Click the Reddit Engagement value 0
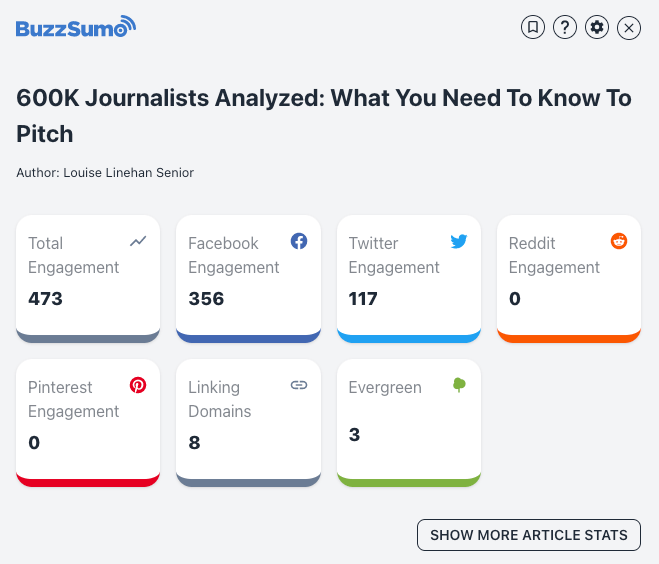The width and height of the screenshot is (659, 564). pyautogui.click(x=515, y=299)
